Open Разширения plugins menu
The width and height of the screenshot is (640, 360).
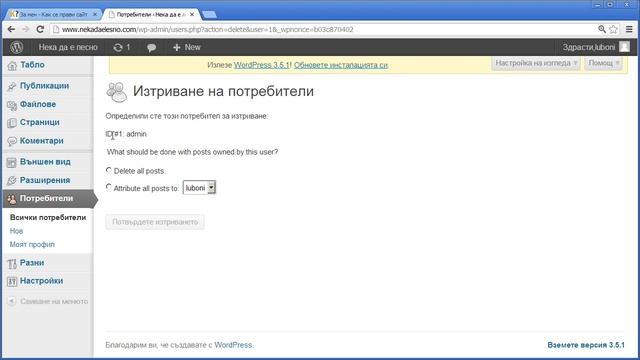point(45,180)
